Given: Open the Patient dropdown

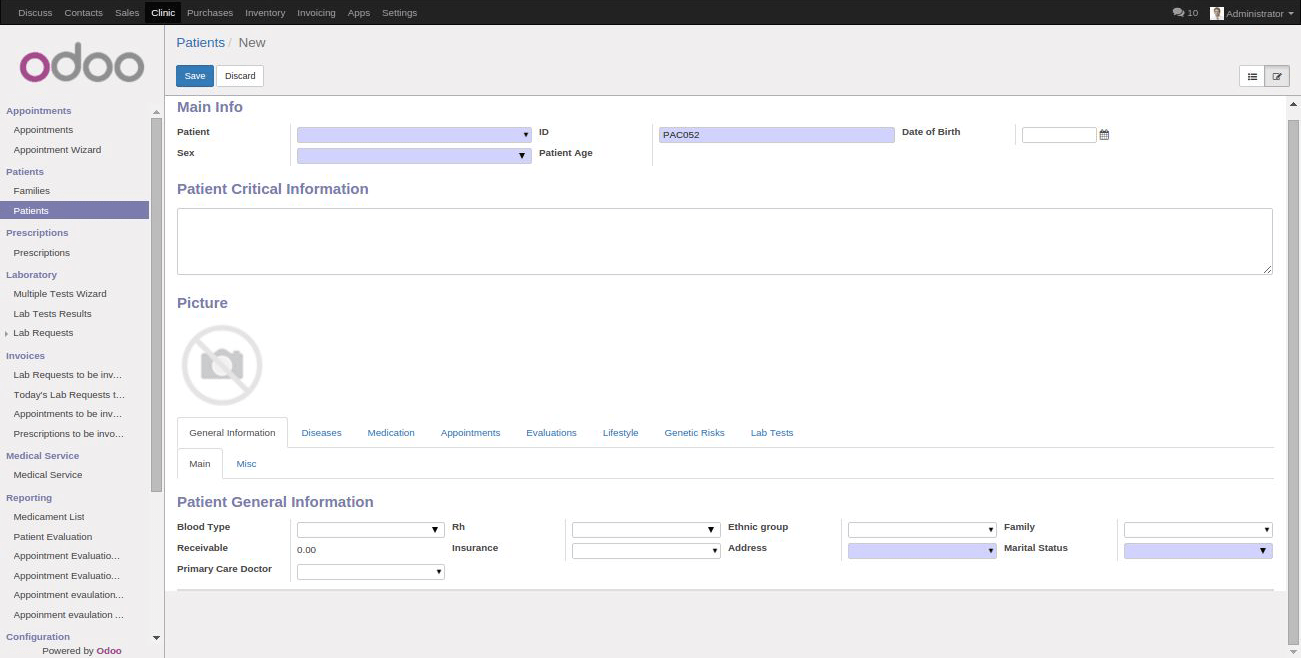Looking at the screenshot, I should tap(414, 135).
